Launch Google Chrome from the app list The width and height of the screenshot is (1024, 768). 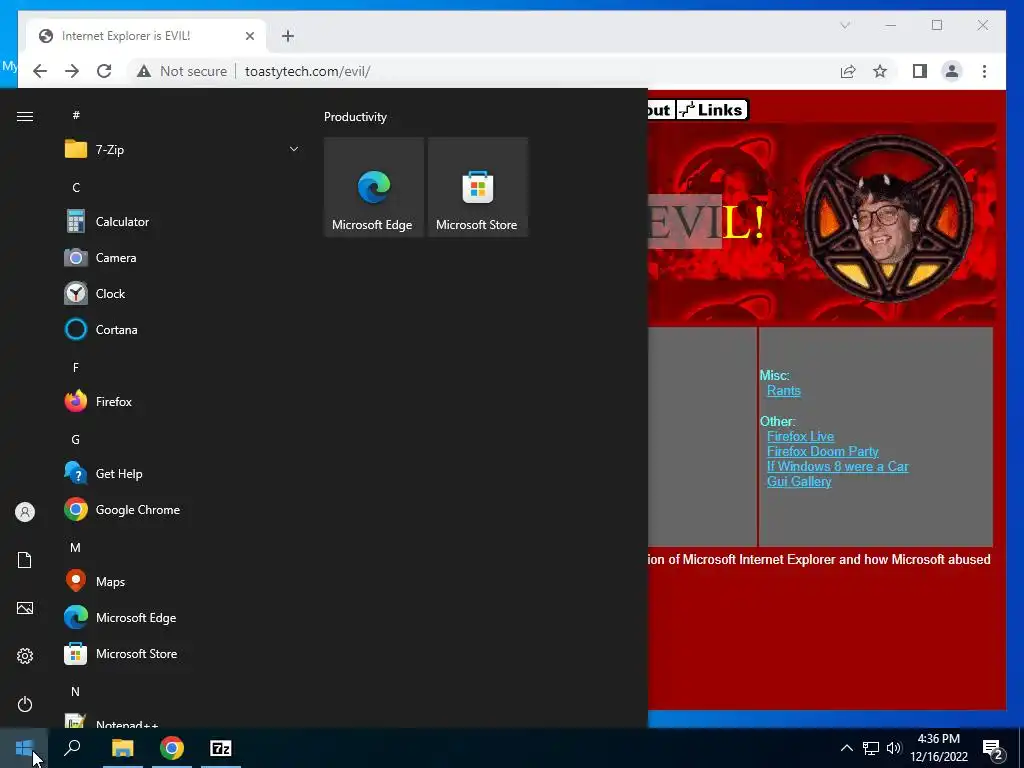click(182, 510)
